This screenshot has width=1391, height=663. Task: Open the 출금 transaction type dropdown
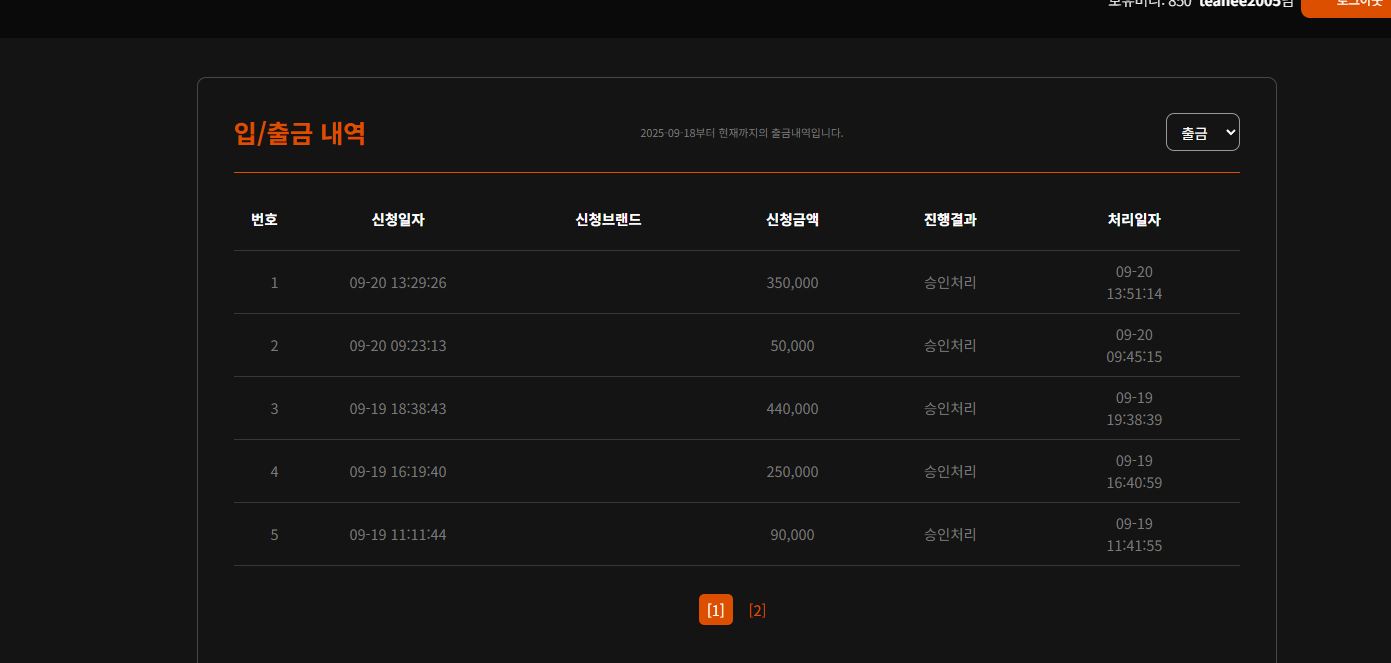(x=1202, y=132)
